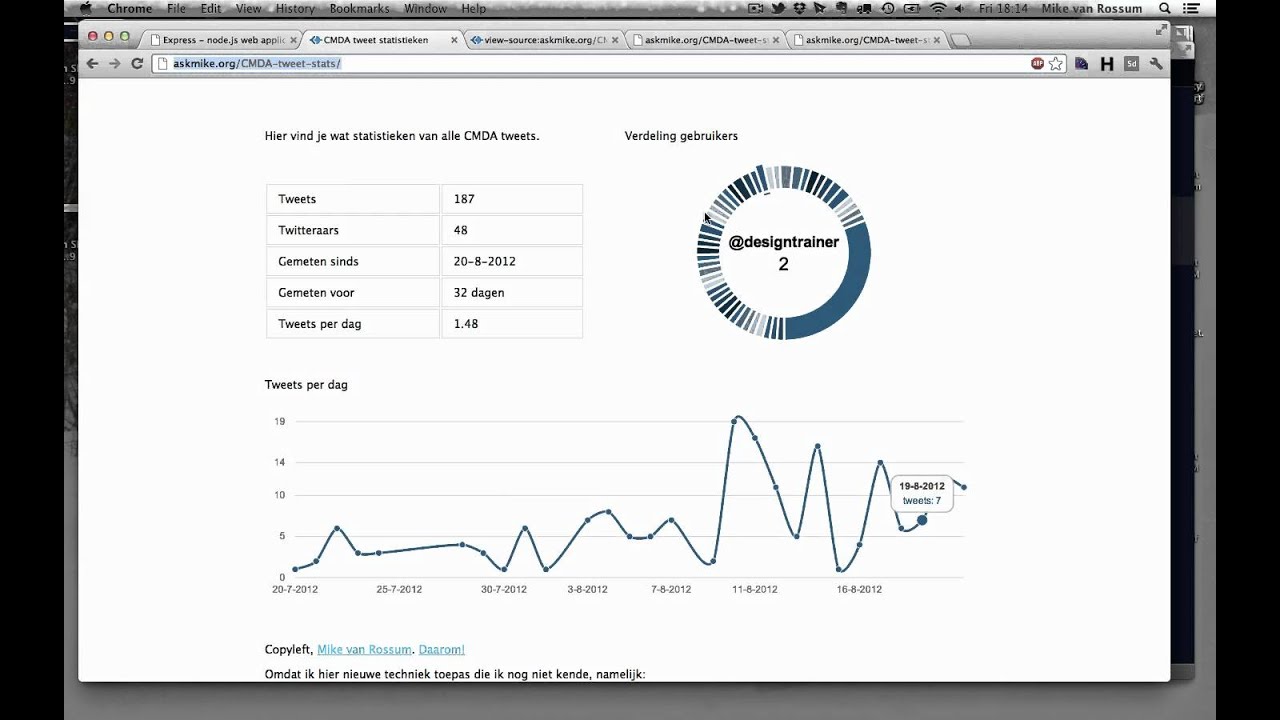Open the Wi-Fi status menu

pos(938,8)
